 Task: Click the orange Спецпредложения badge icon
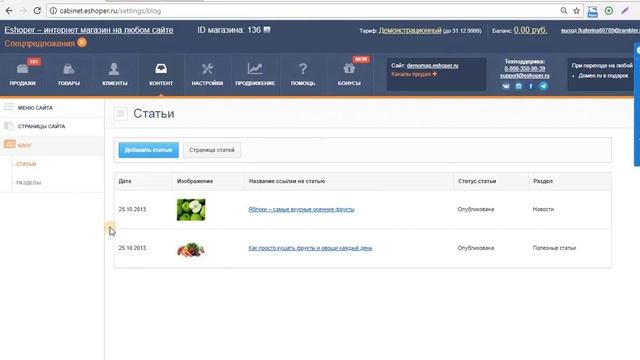[x=82, y=42]
